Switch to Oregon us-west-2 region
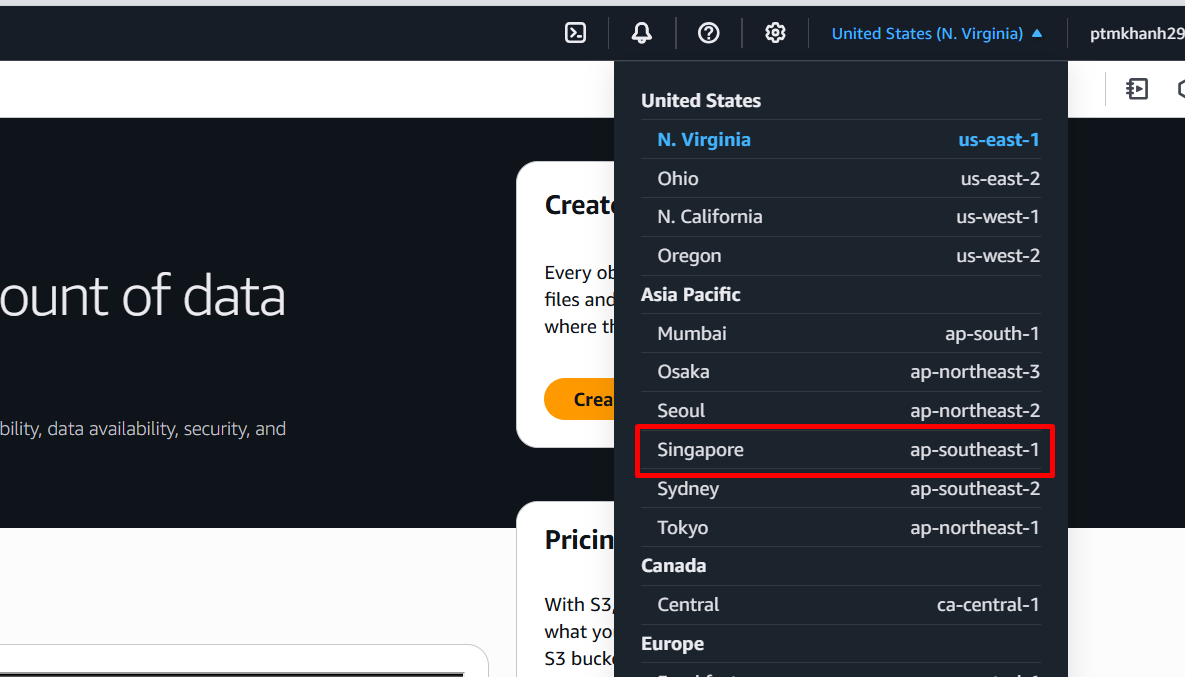Screen dimensions: 1185x677 [840, 255]
